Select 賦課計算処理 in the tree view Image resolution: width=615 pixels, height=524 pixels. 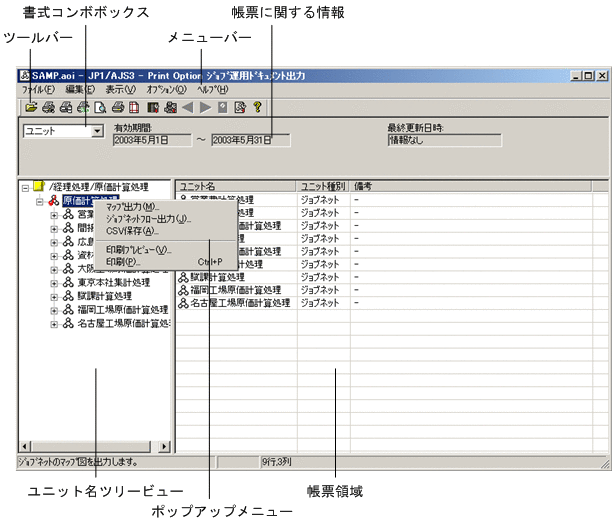click(x=104, y=296)
